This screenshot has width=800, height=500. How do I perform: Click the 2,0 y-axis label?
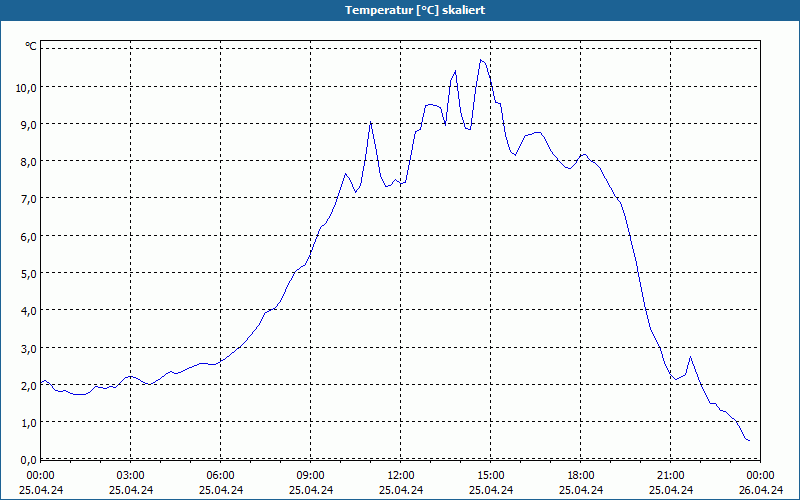[x=29, y=386]
